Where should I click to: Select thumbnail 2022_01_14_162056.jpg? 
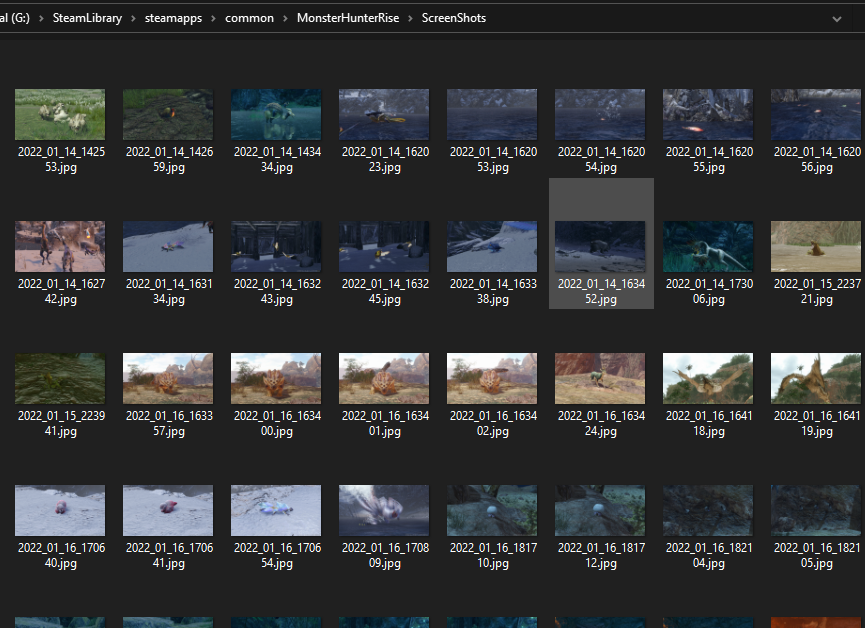816,114
